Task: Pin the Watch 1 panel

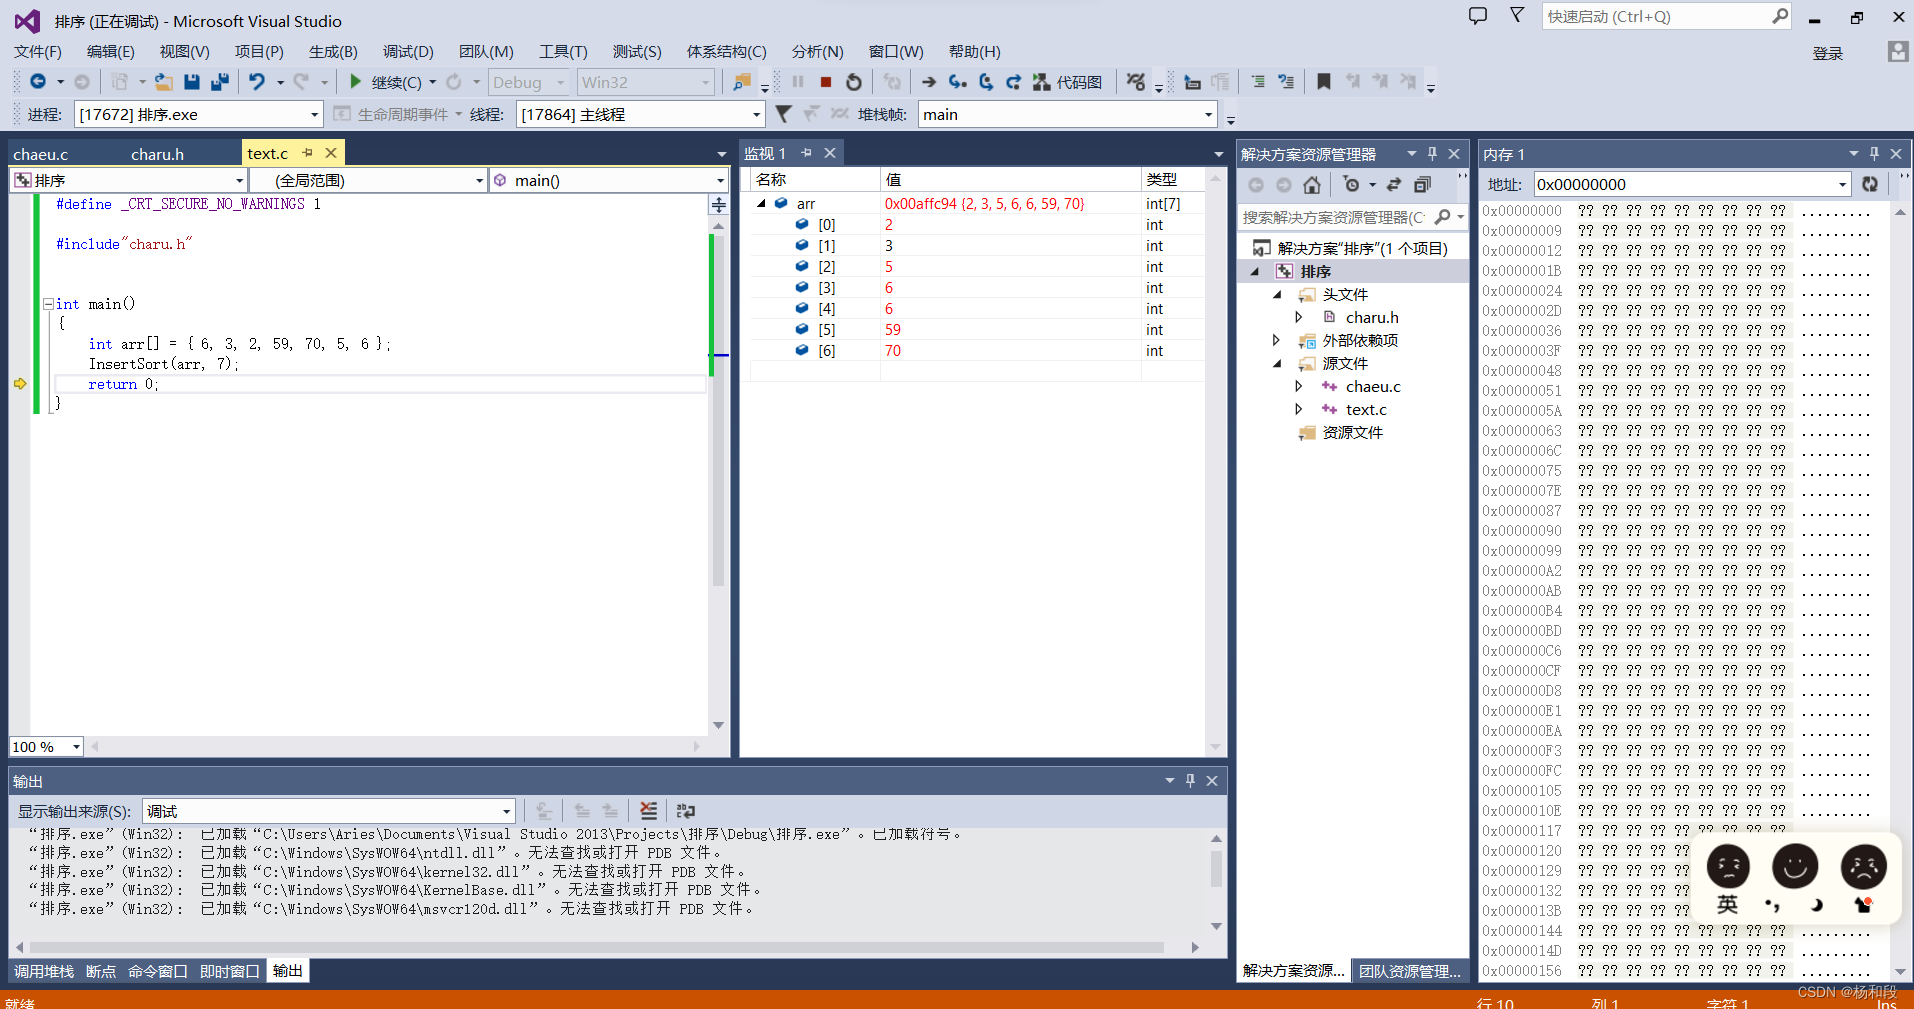Action: click(x=806, y=153)
